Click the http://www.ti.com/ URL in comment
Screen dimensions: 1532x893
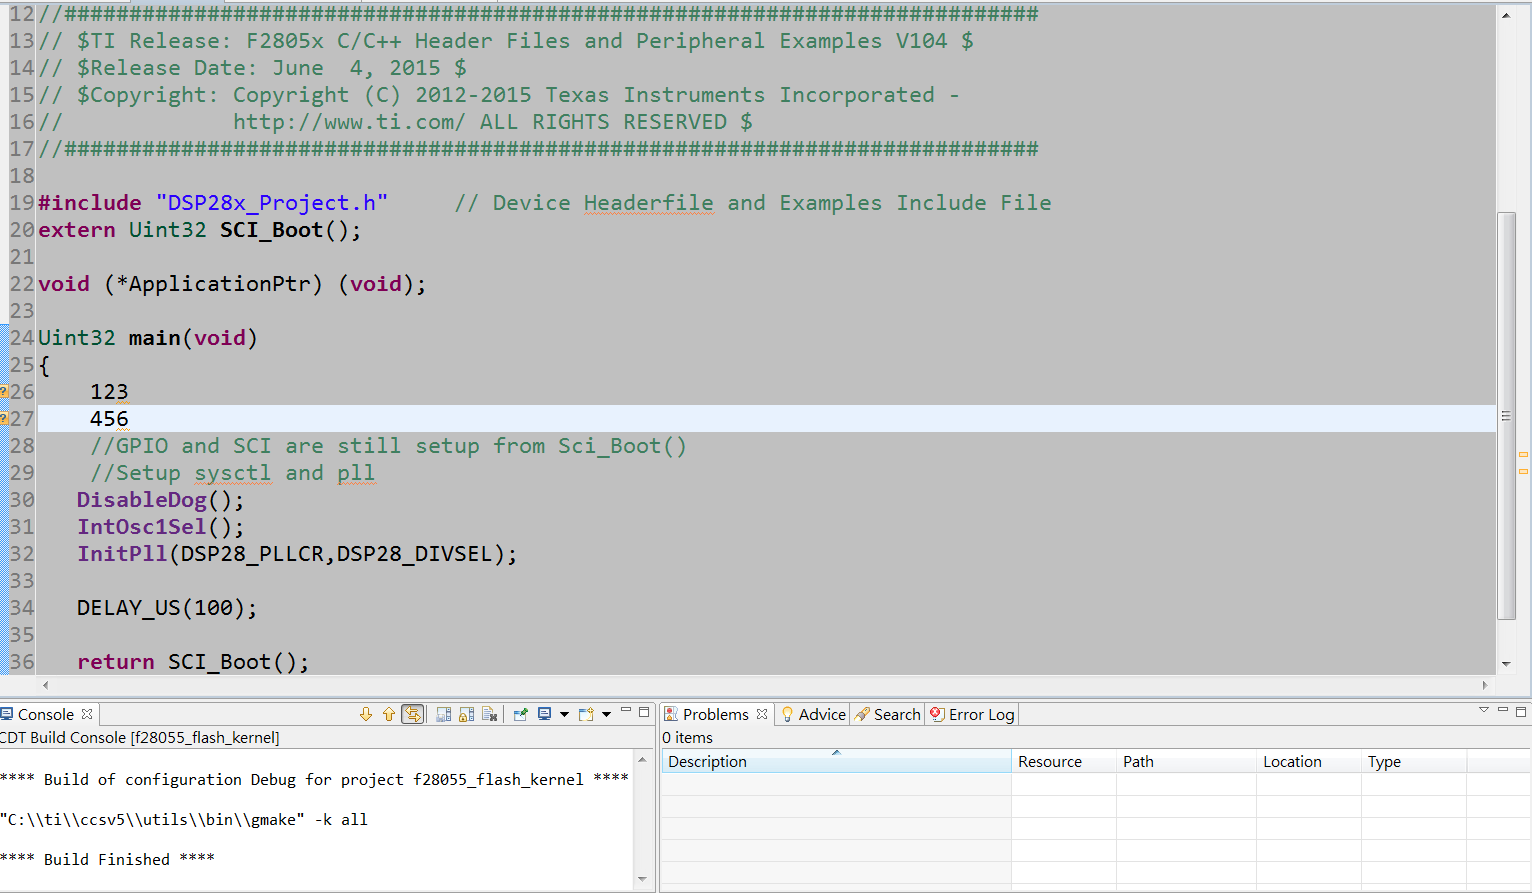click(349, 122)
